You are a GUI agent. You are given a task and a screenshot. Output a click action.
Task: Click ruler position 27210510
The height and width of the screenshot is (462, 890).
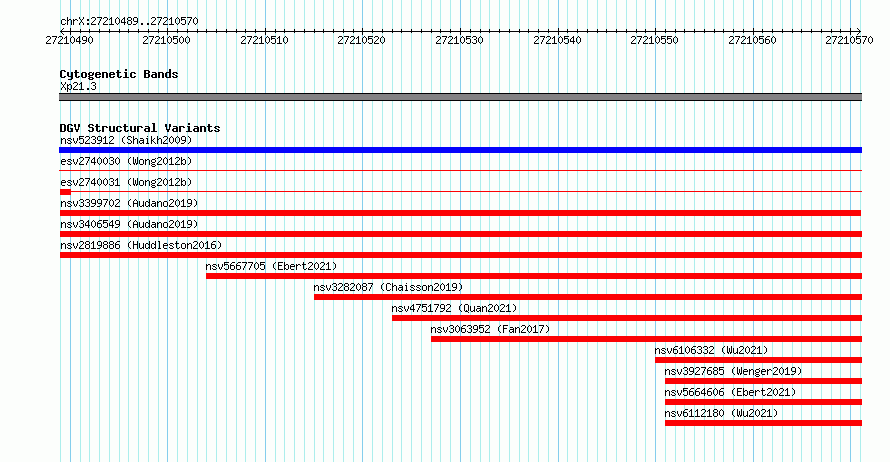tap(264, 40)
